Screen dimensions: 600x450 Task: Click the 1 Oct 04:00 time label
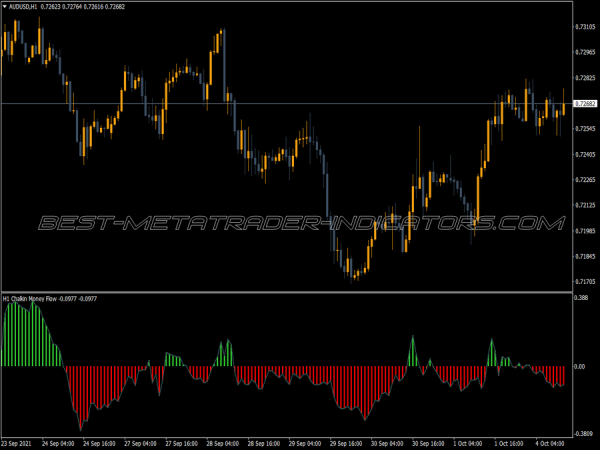tap(469, 444)
